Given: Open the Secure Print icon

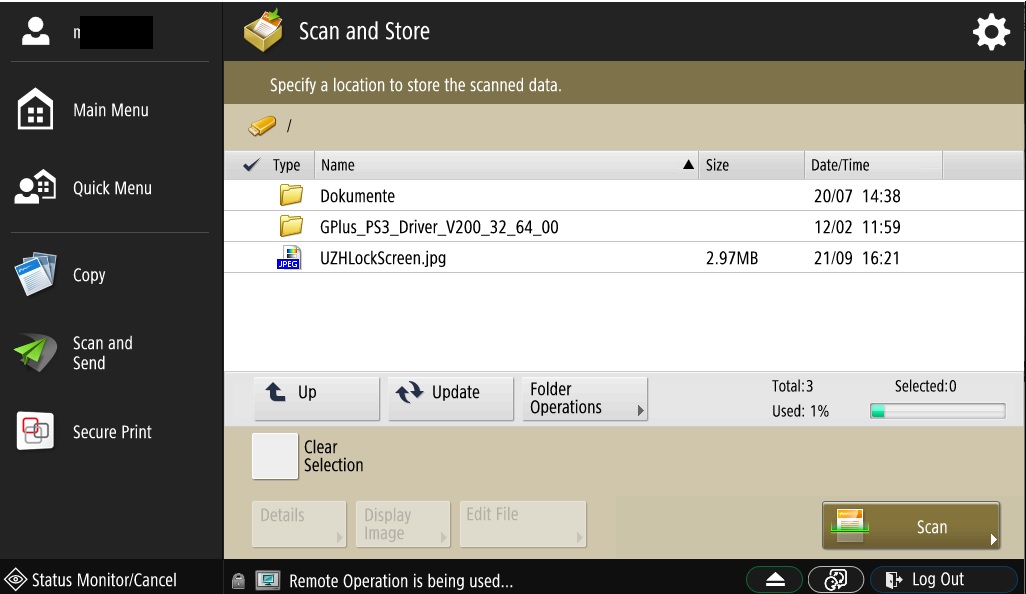Looking at the screenshot, I should pos(36,432).
